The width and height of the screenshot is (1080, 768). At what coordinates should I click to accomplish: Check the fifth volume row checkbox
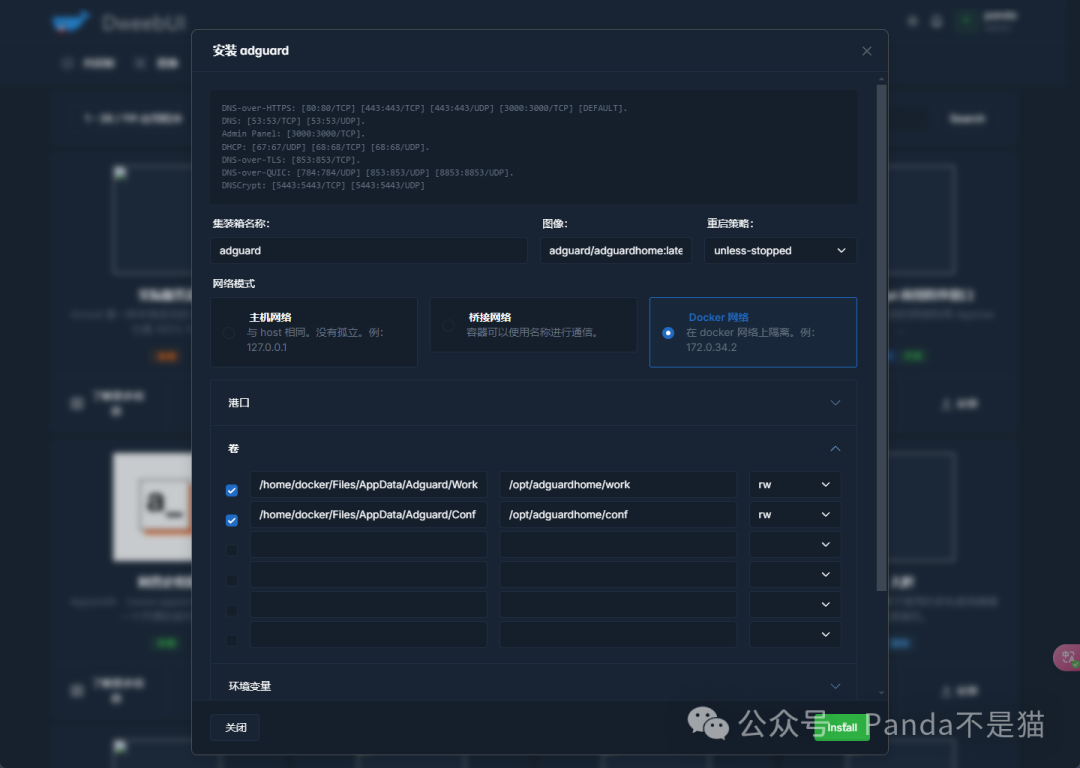(x=231, y=610)
